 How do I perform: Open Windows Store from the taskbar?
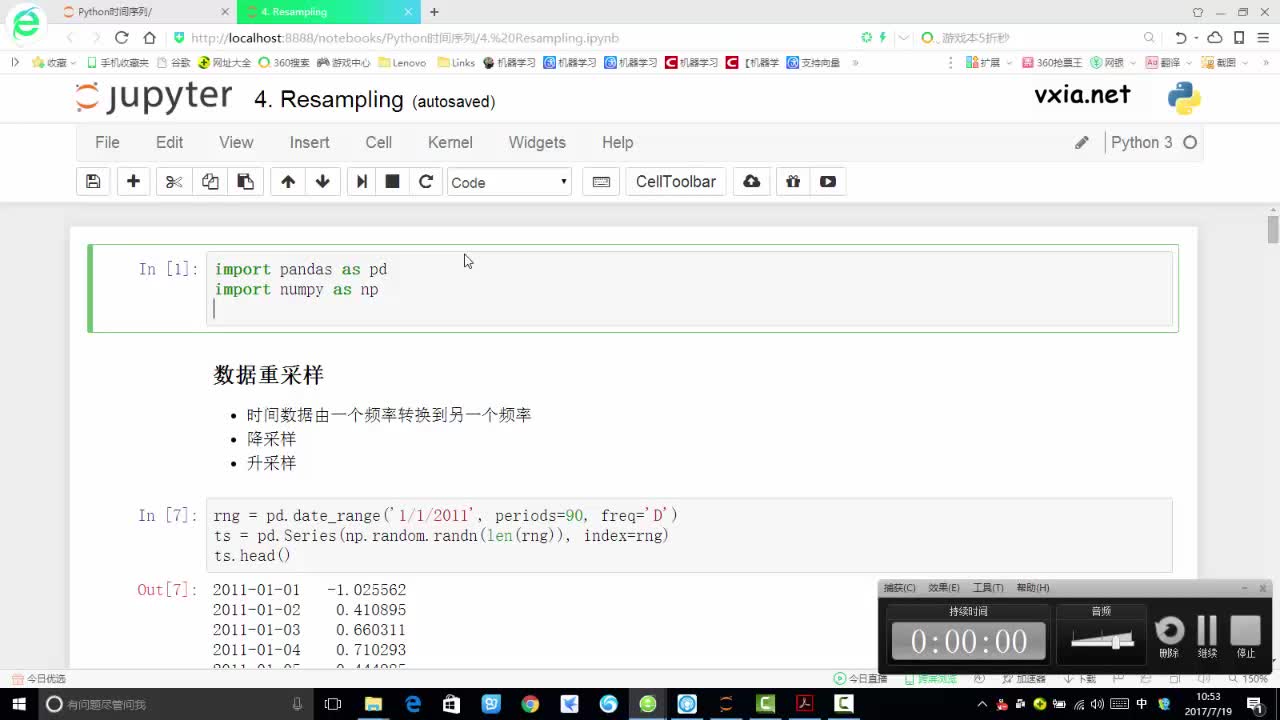pyautogui.click(x=452, y=704)
